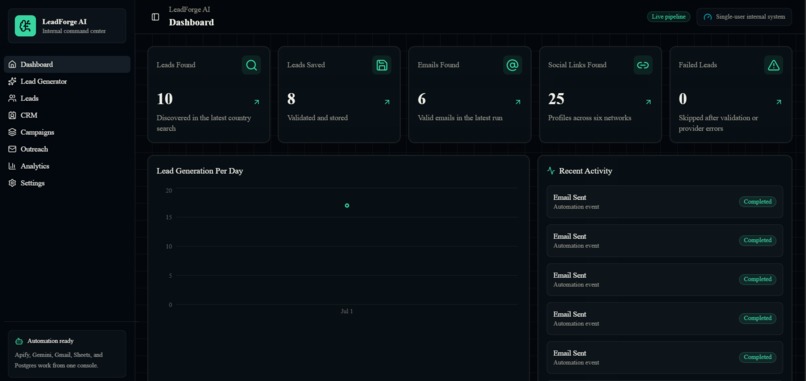
Task: Click the value 6 under Emails Found
Action: (422, 99)
